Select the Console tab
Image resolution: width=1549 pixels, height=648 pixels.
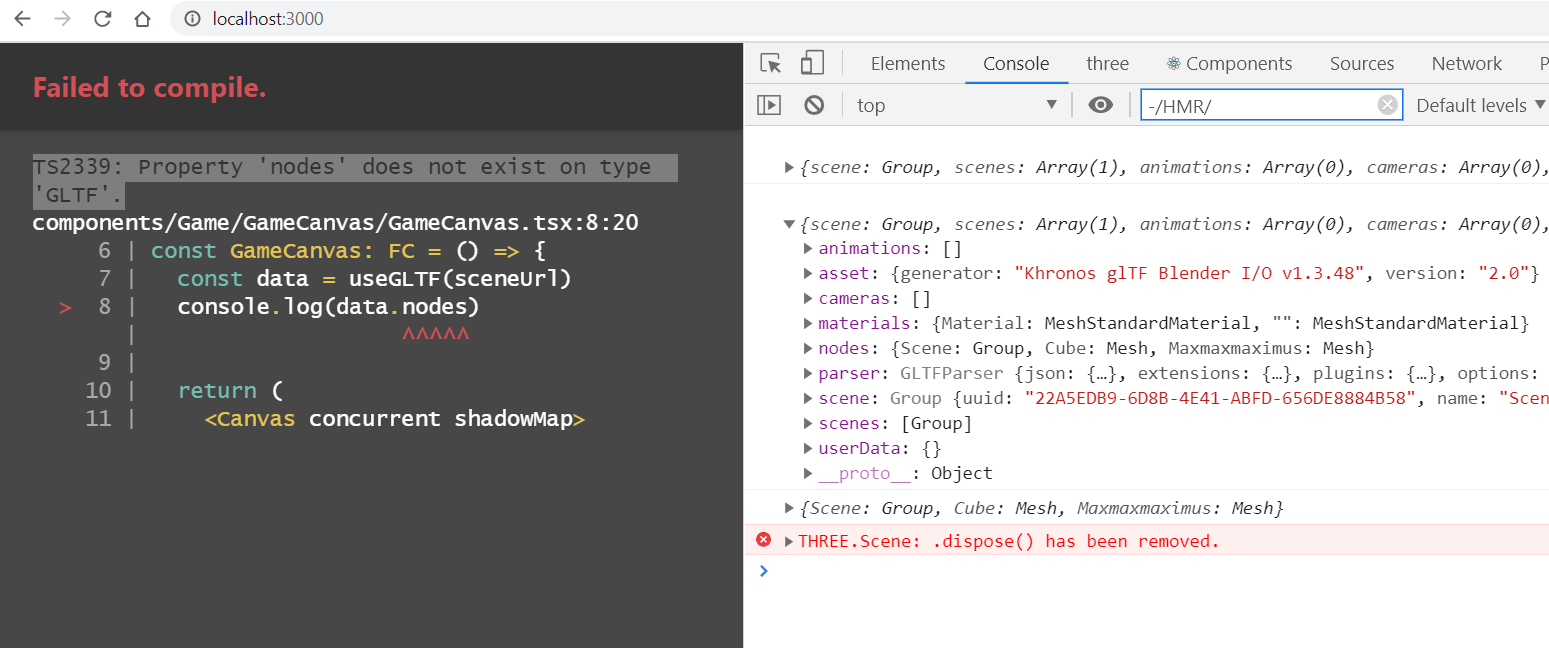[x=1016, y=63]
